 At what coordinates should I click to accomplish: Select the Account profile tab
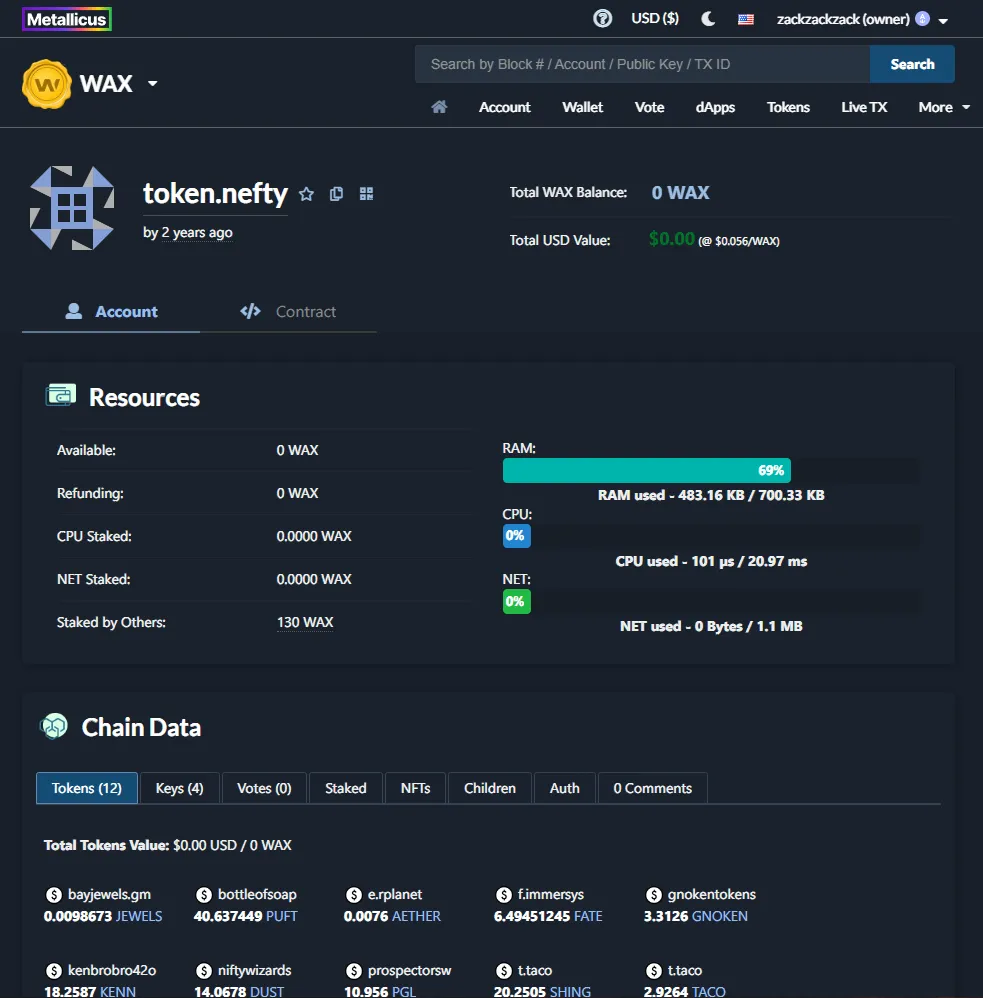[111, 311]
